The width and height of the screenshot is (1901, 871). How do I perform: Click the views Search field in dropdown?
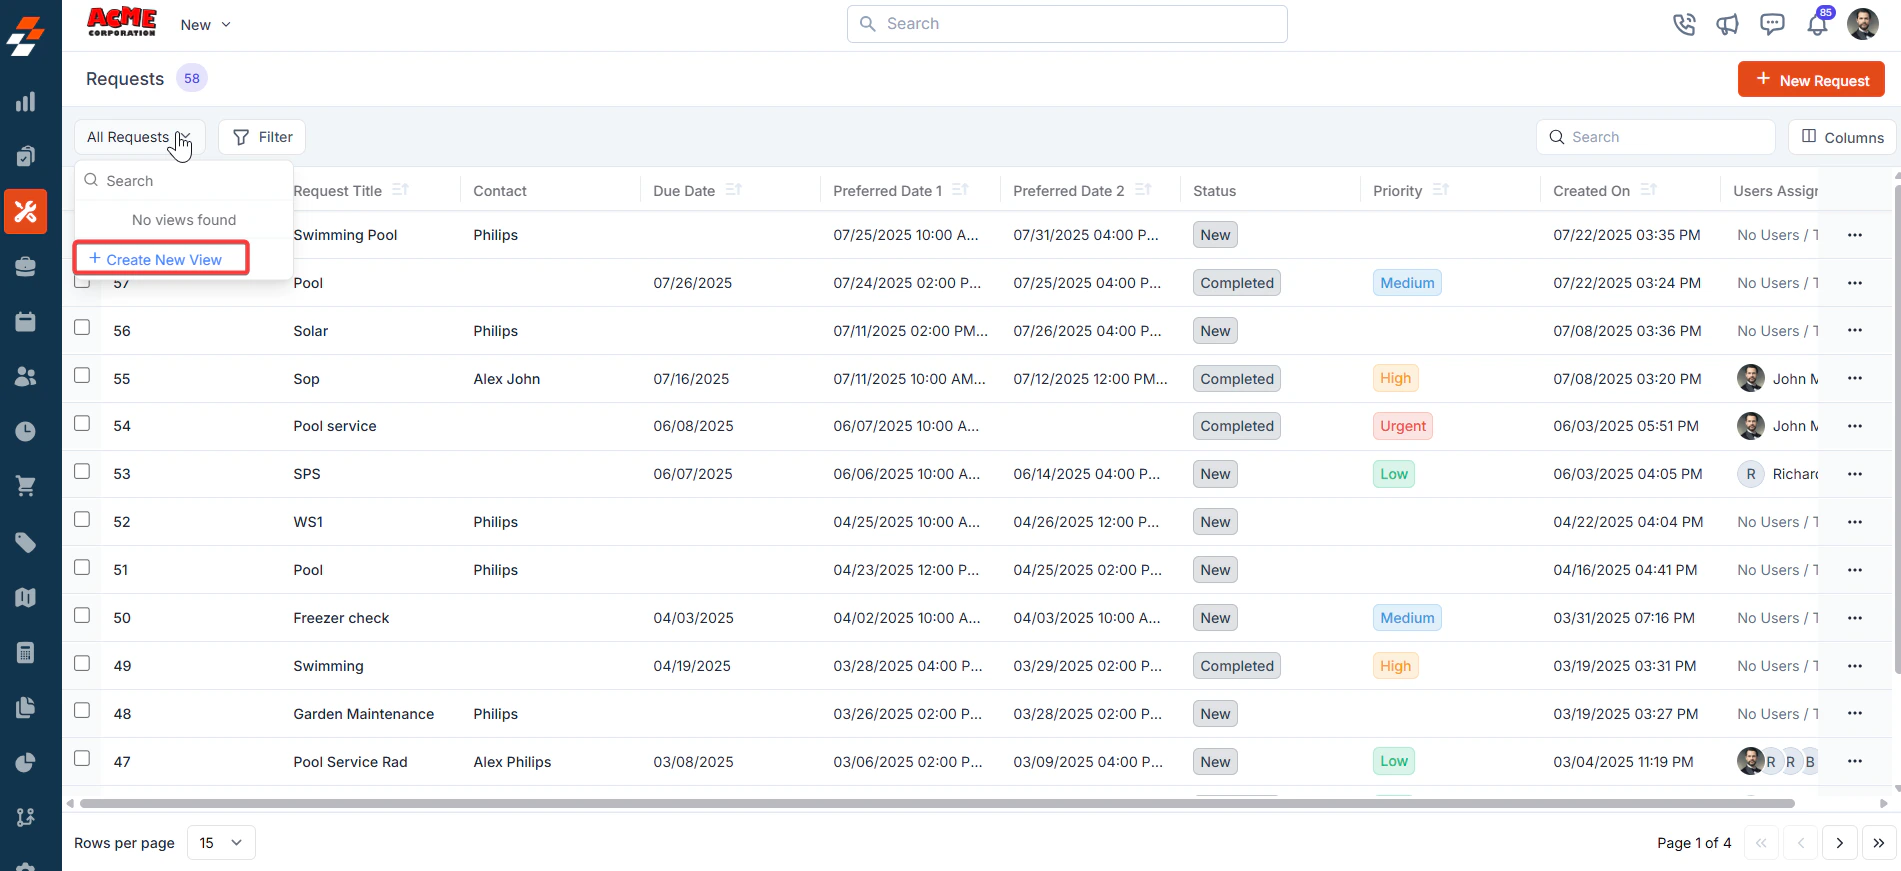184,181
